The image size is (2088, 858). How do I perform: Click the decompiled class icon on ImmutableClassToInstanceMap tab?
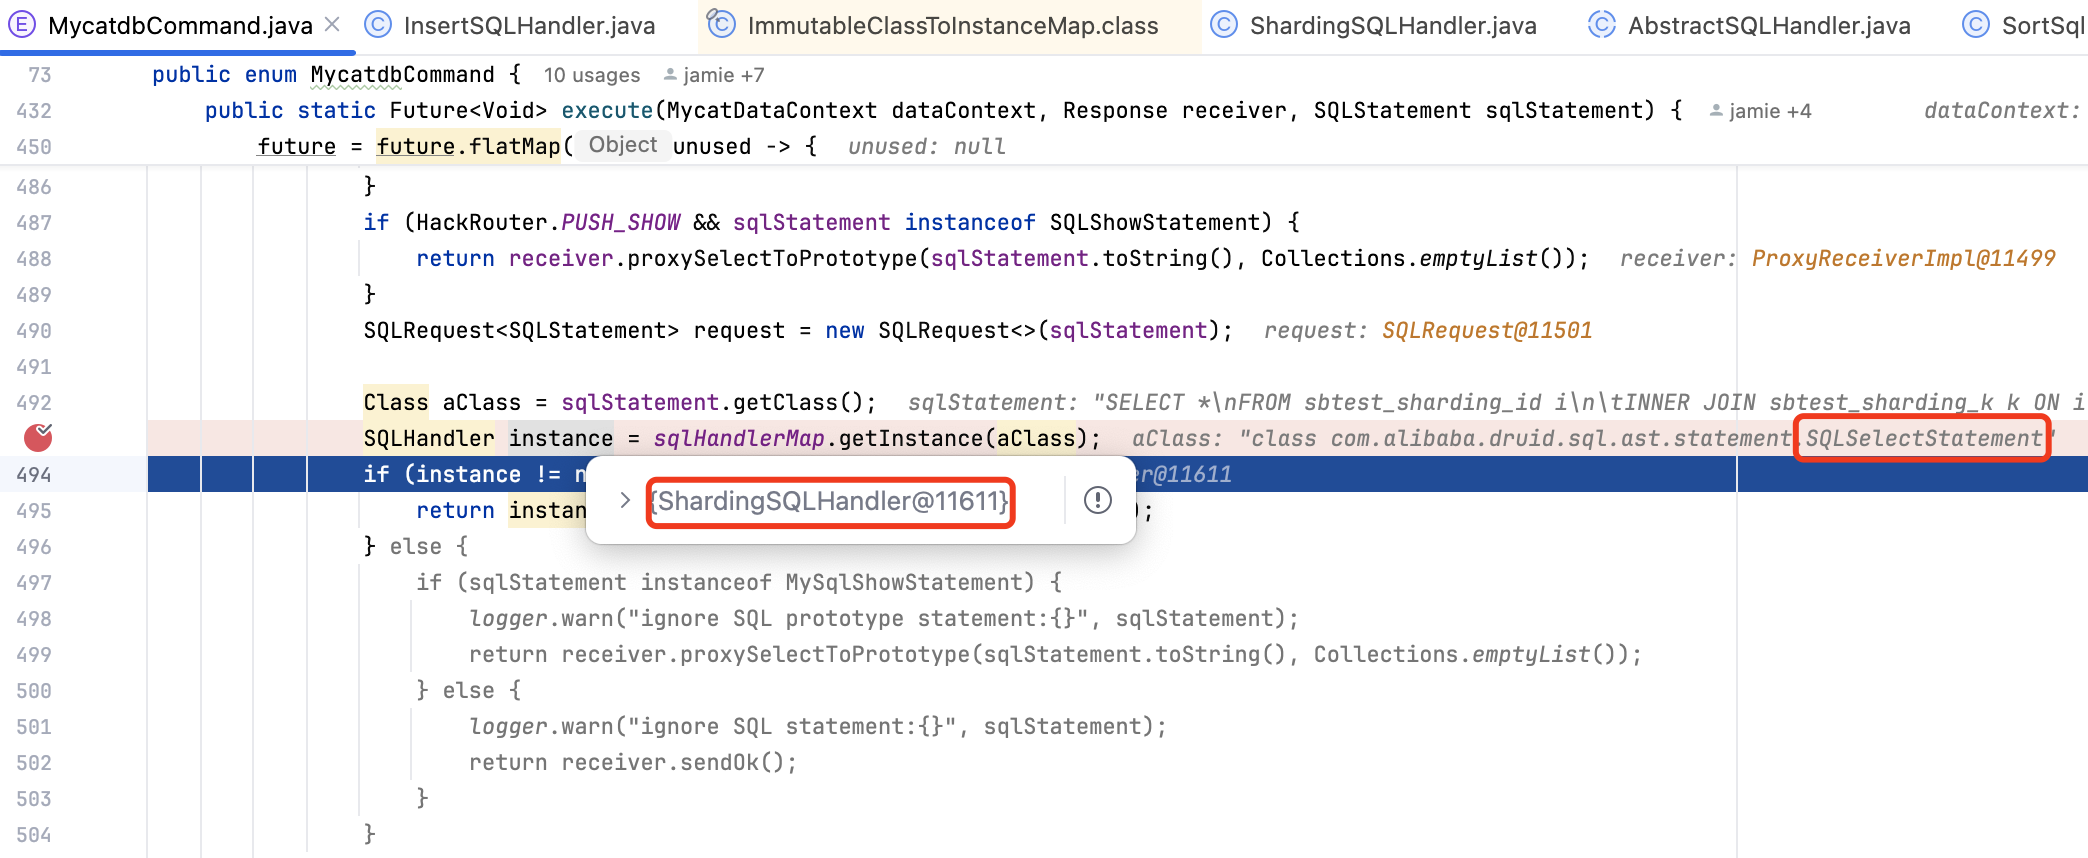[721, 24]
